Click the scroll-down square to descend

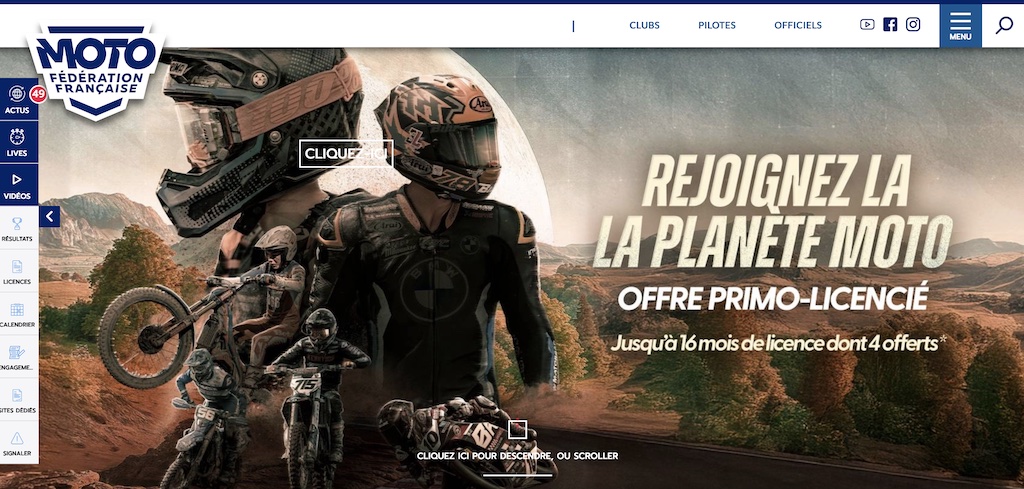(517, 430)
